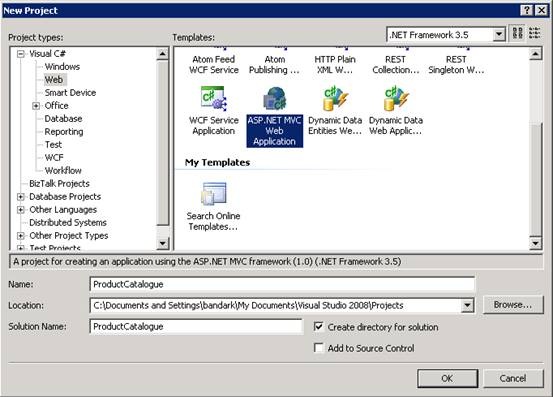Switch templates view to large icons
553x397 pixels.
(517, 33)
